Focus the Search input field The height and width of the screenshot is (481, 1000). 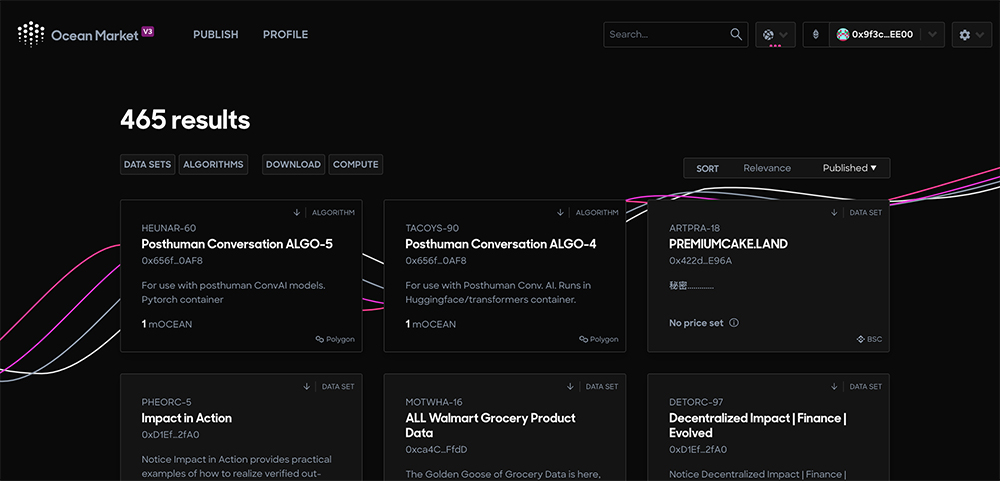667,34
